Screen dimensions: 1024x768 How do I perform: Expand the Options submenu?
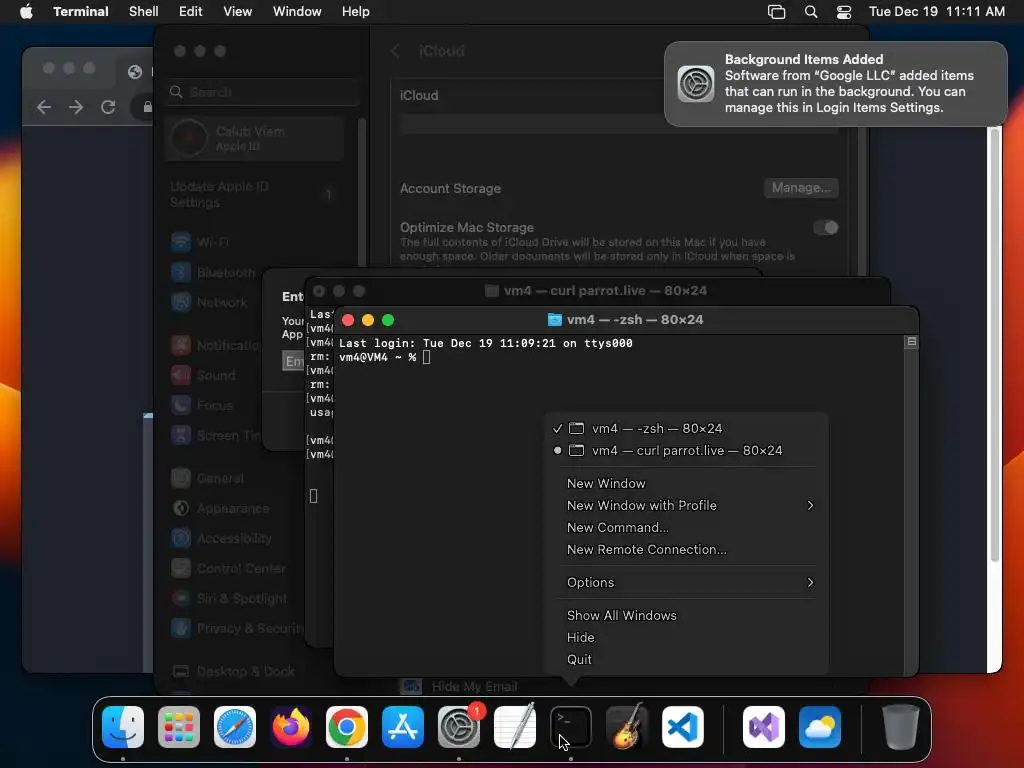click(x=686, y=583)
